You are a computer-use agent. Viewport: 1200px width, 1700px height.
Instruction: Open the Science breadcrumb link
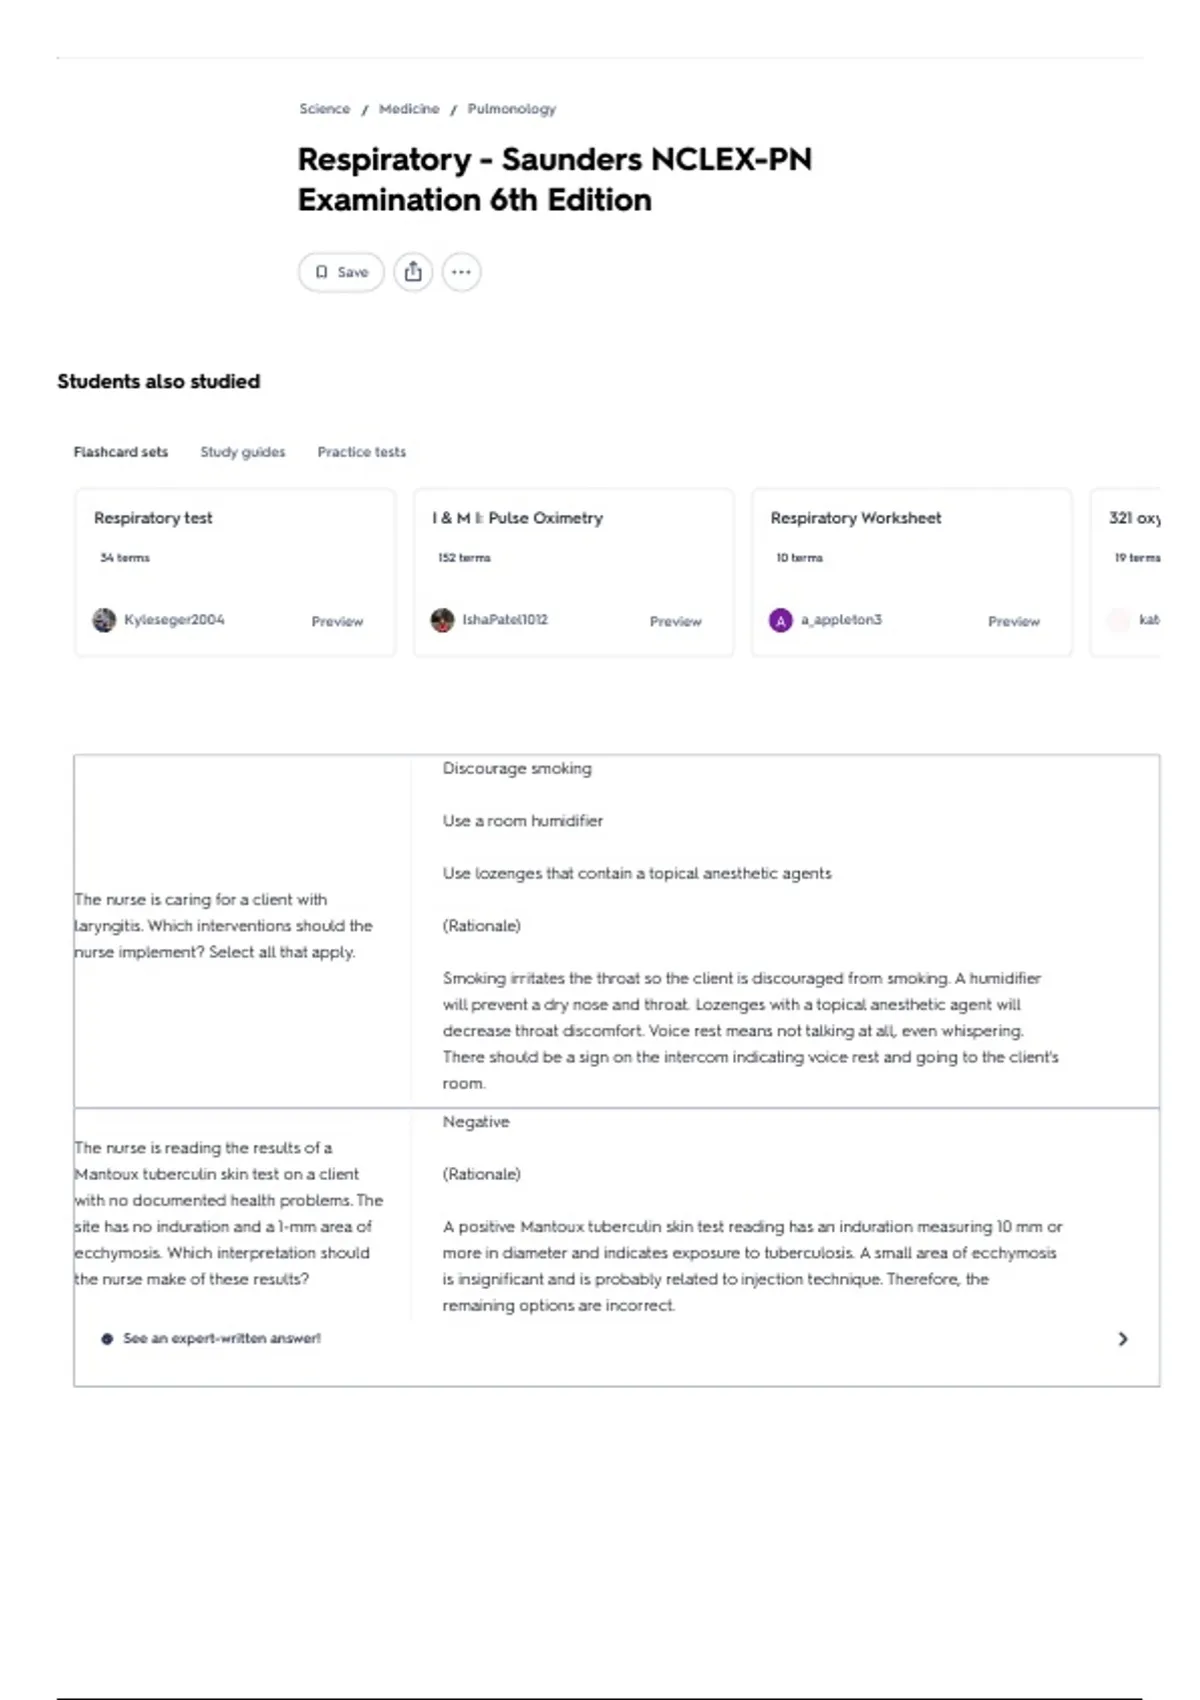(325, 109)
